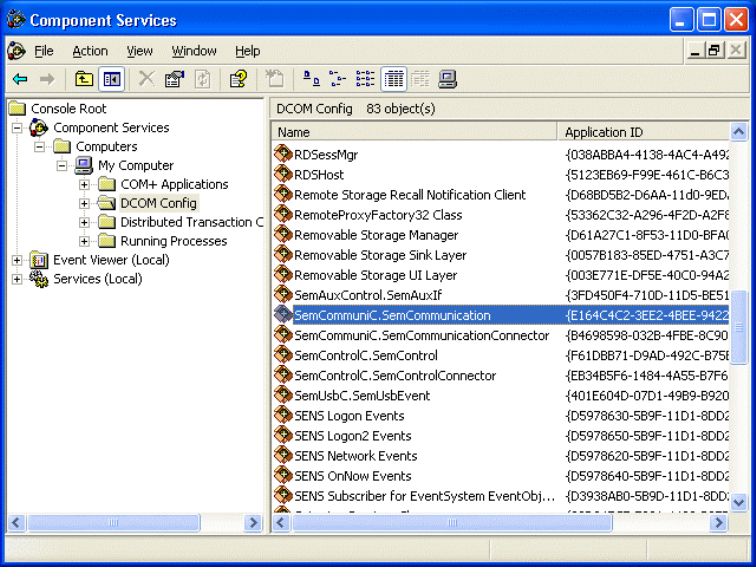Select SemCommuniC.SemCommunicationConnector entry
This screenshot has height=567, width=756.
[421, 336]
